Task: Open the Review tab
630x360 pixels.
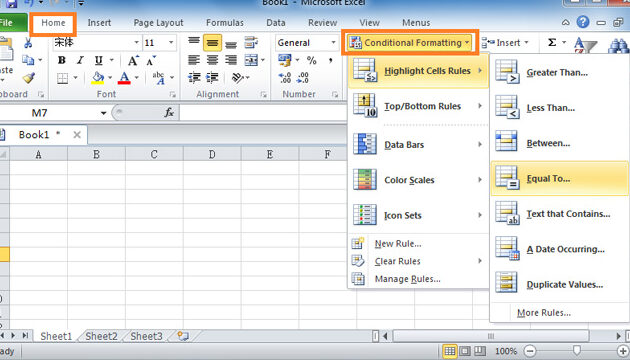Action: [x=322, y=23]
